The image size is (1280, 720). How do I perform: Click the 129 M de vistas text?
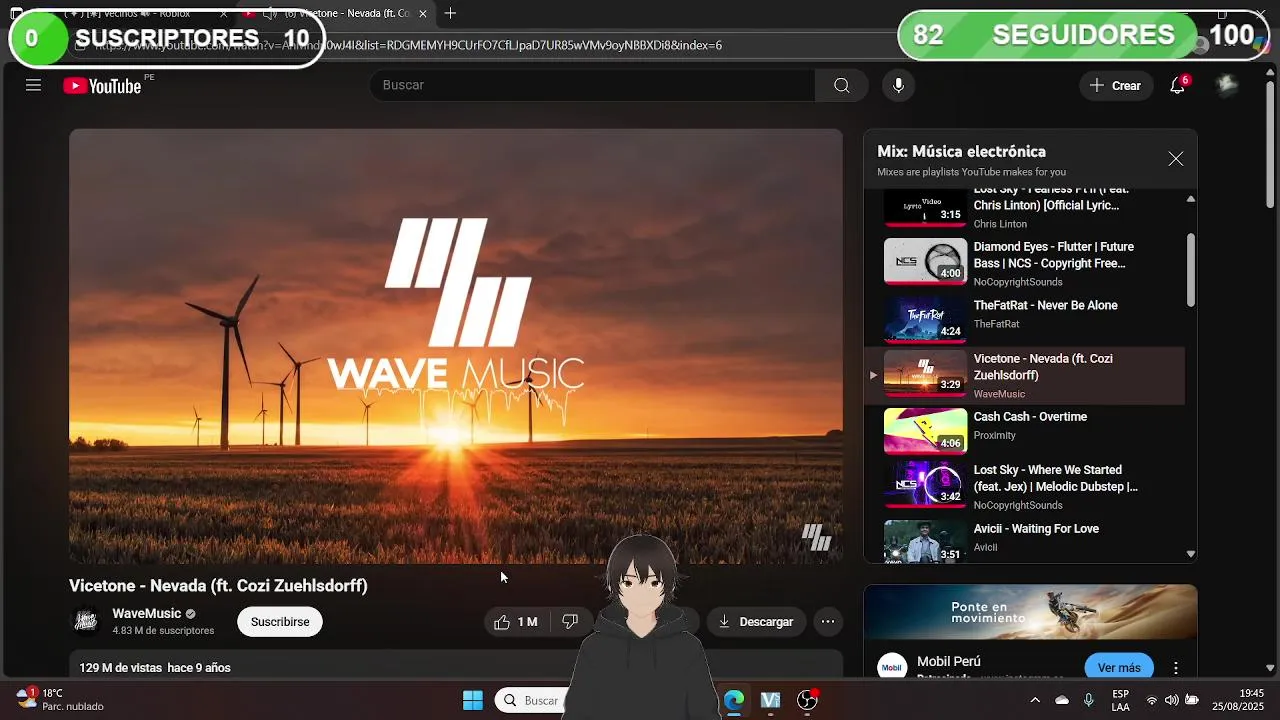point(121,667)
